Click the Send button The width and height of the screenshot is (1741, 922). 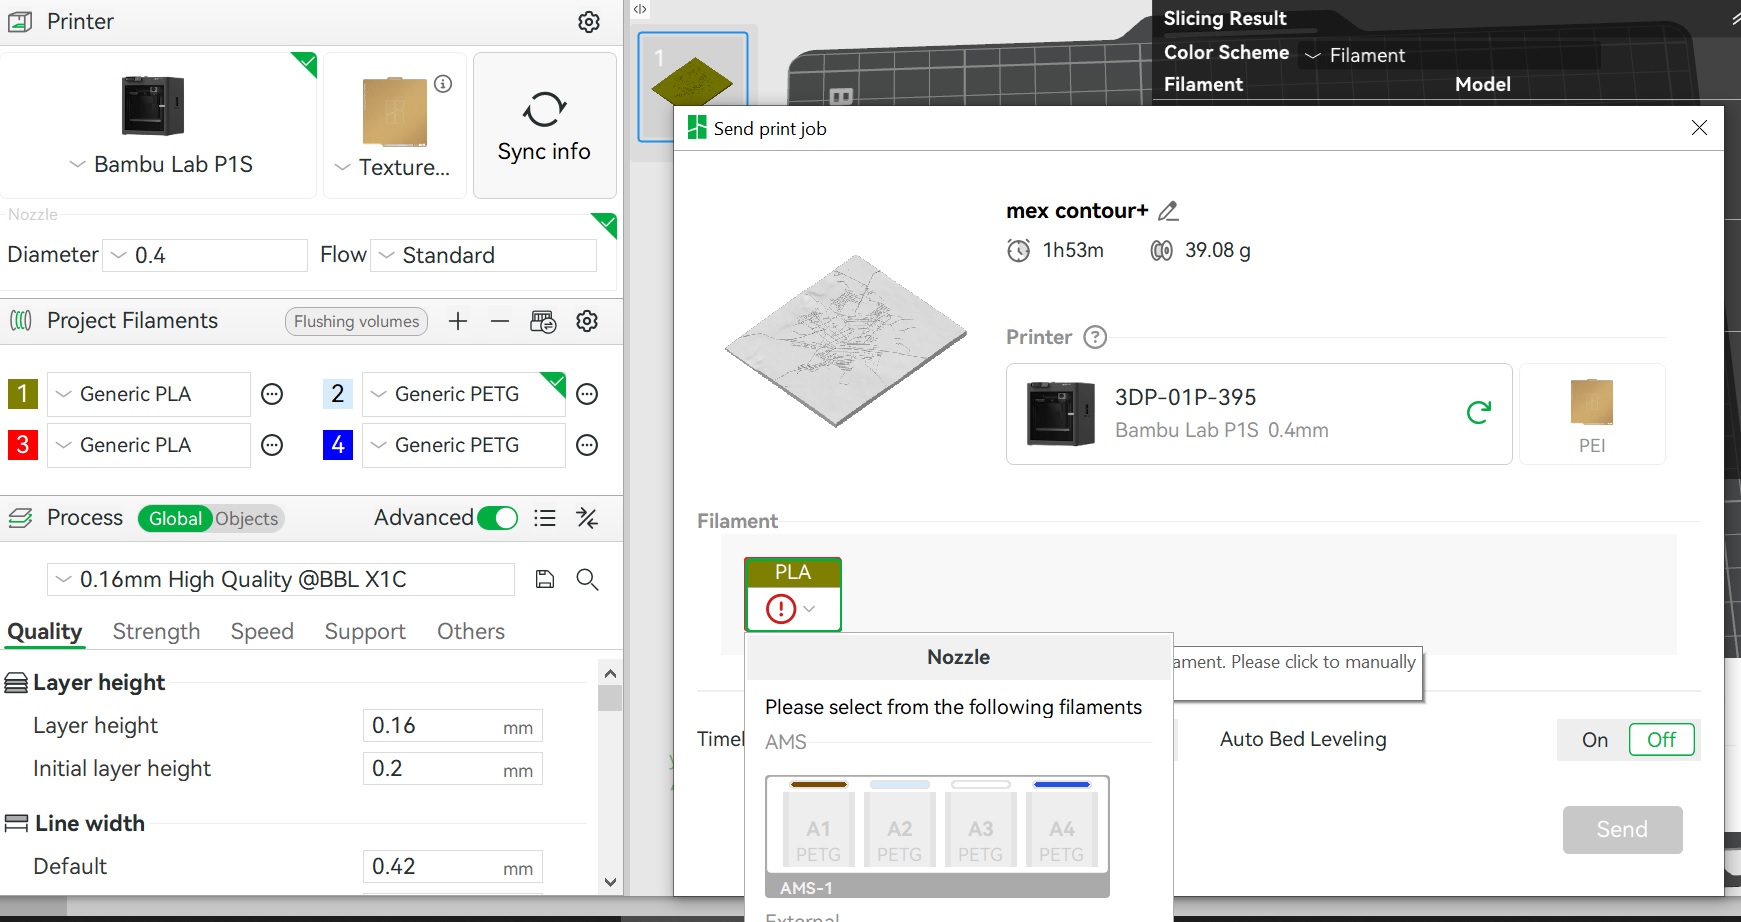(1622, 830)
